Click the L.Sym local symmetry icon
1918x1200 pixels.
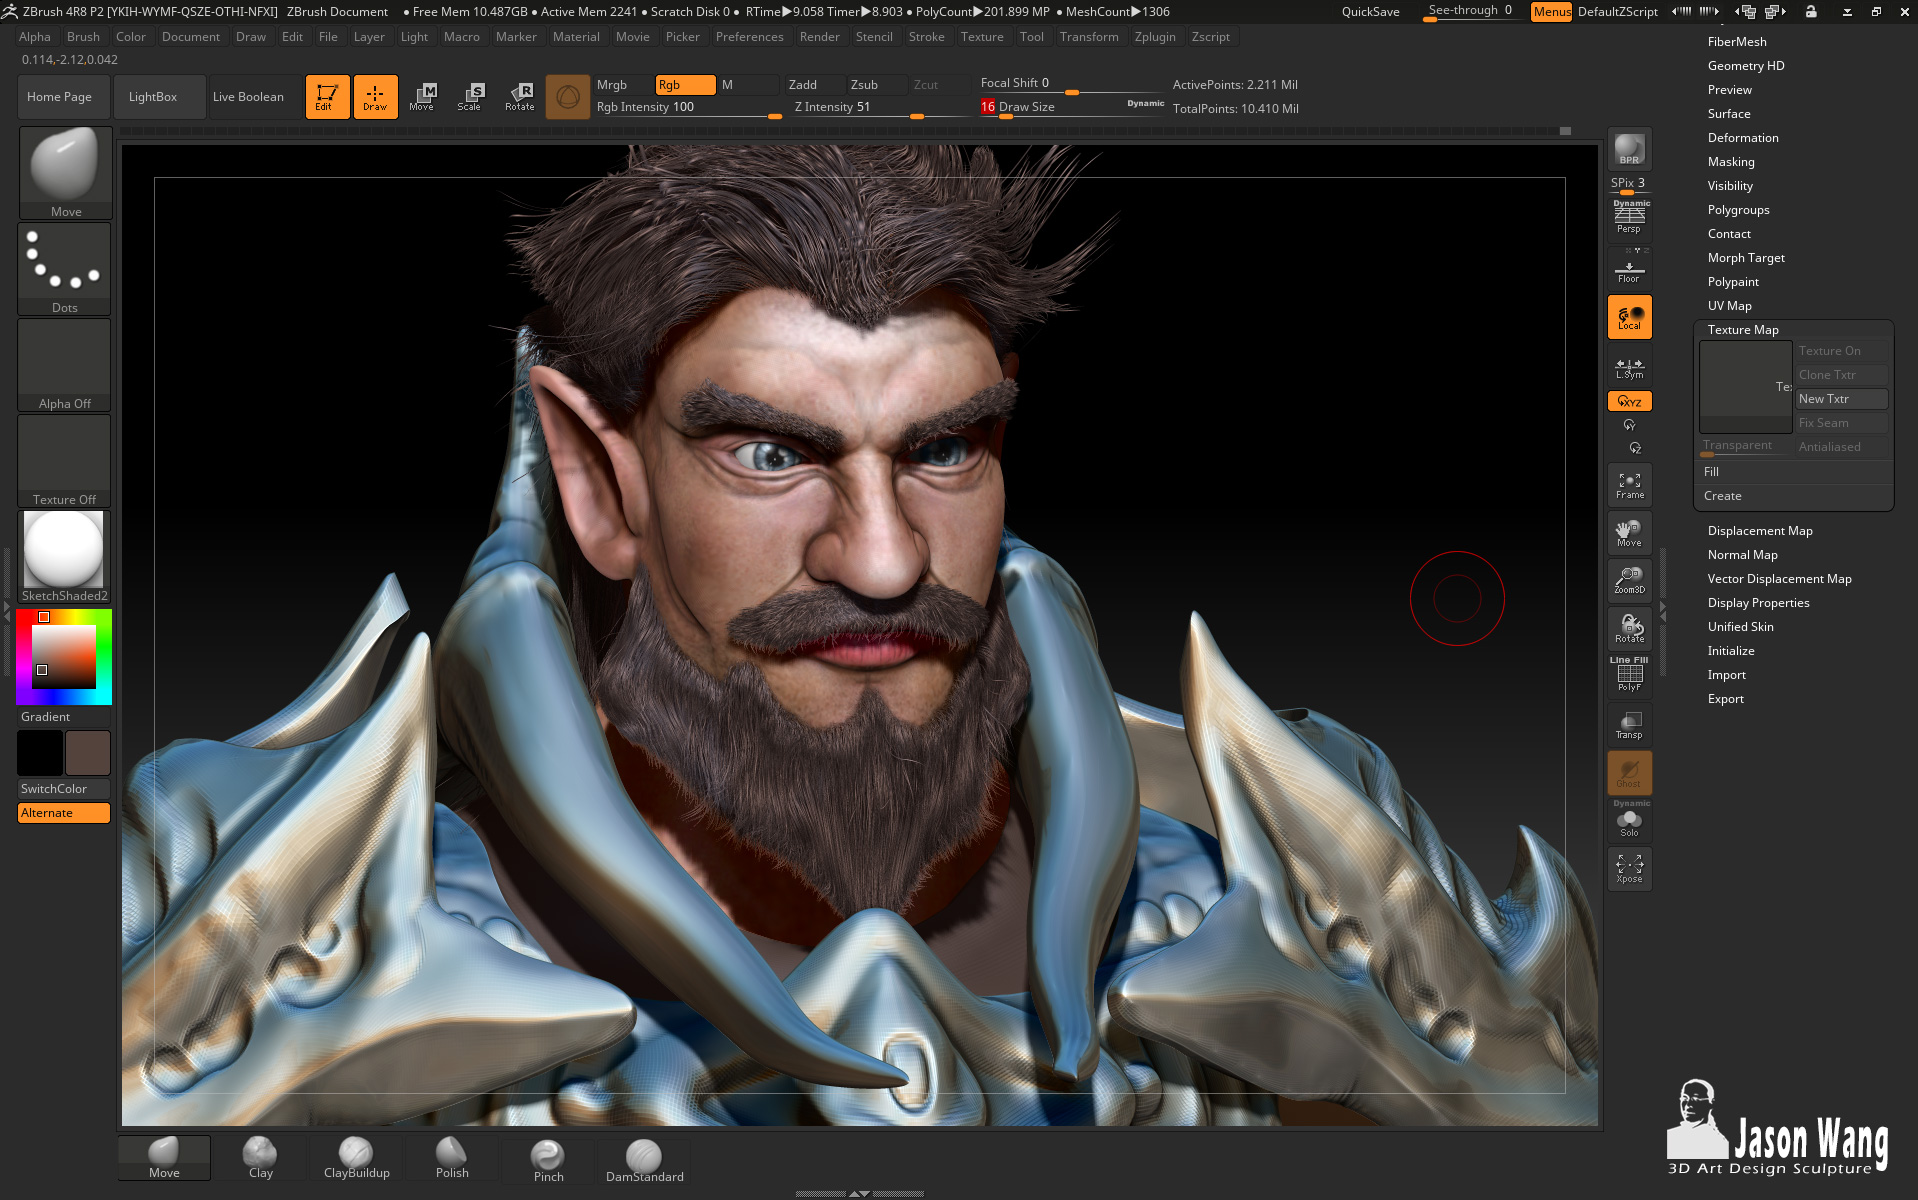point(1629,368)
